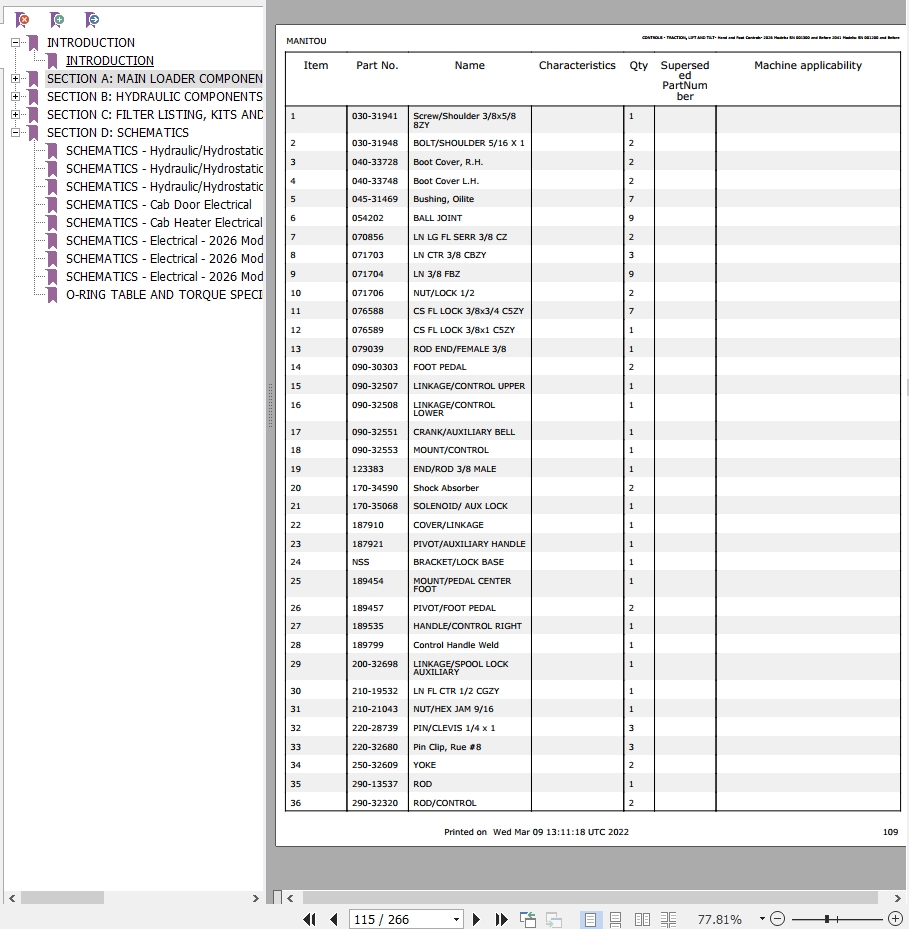Collapse the SECTION D: SCHEMATICS node
Screen dimensions: 909x929
pos(16,133)
